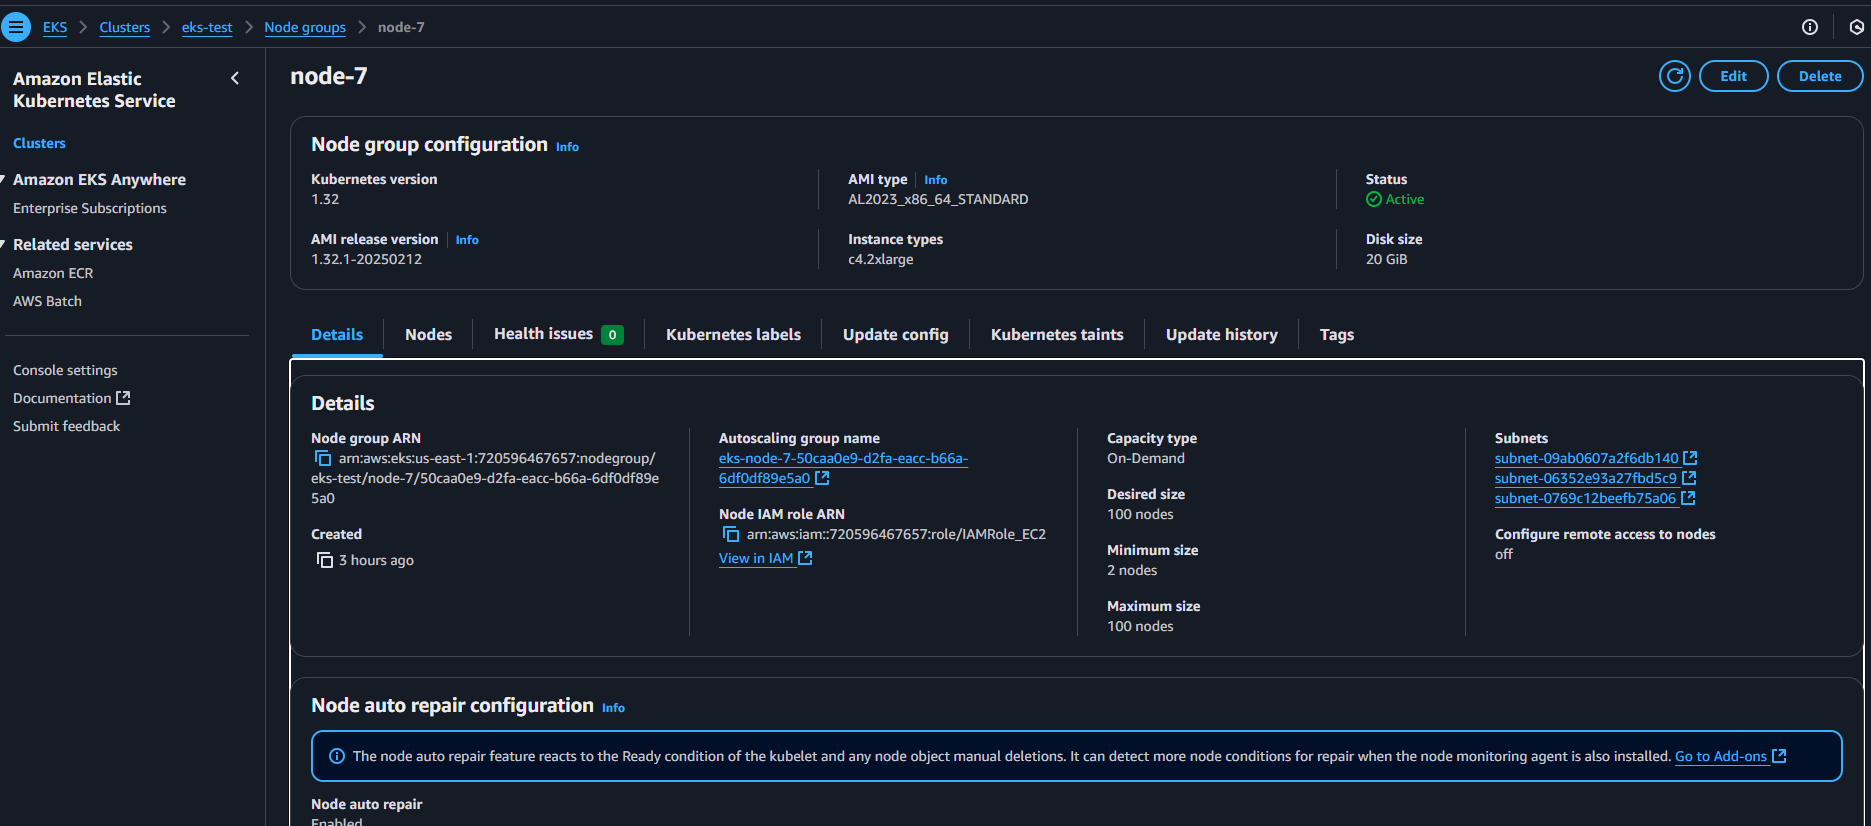Click View in IAM link
The image size is (1871, 826).
756,558
